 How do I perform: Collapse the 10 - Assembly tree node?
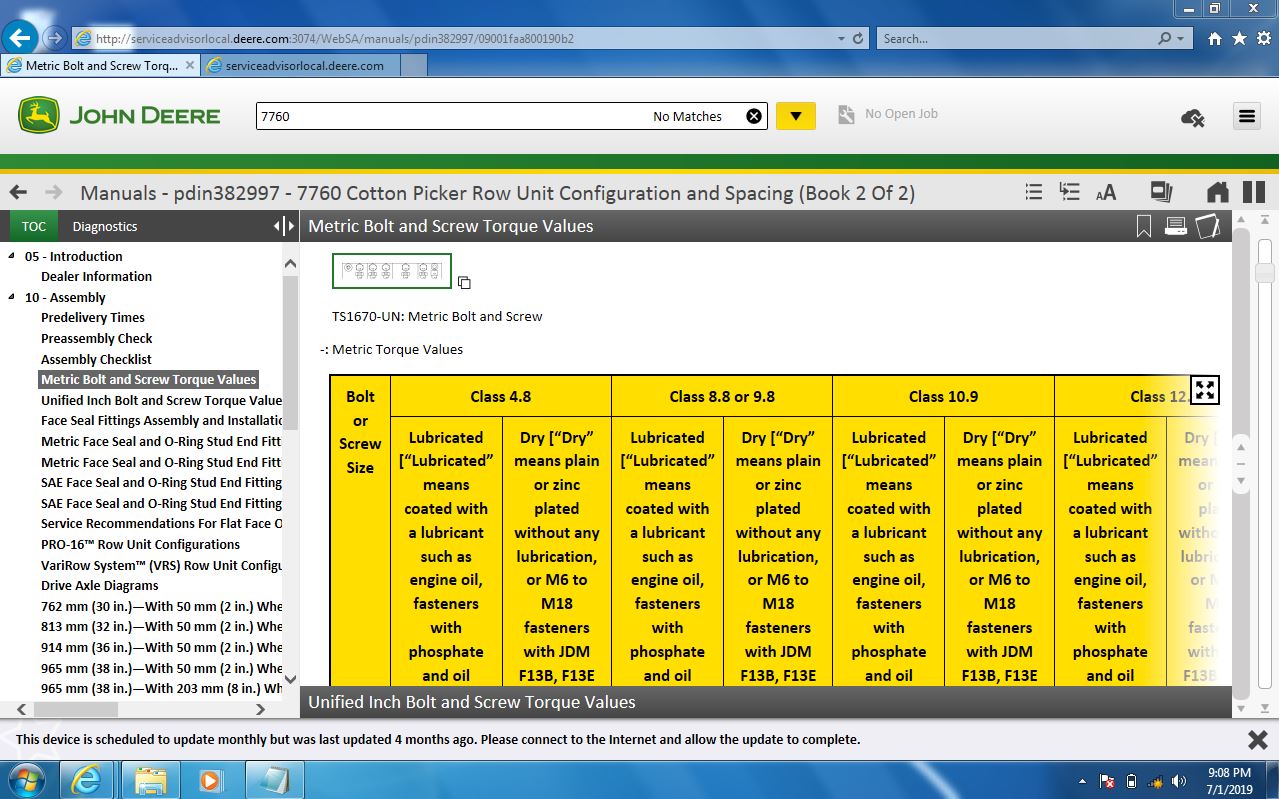[12, 297]
